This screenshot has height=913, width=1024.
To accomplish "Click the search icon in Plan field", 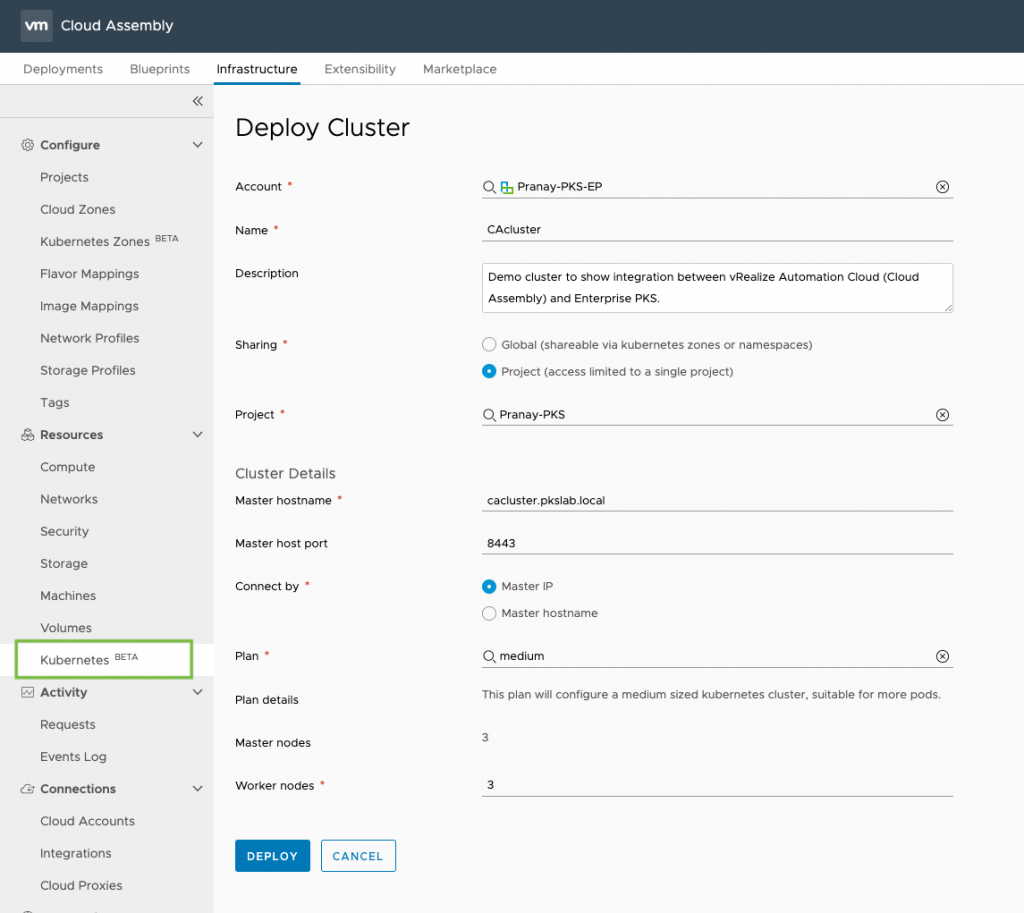I will pyautogui.click(x=489, y=656).
